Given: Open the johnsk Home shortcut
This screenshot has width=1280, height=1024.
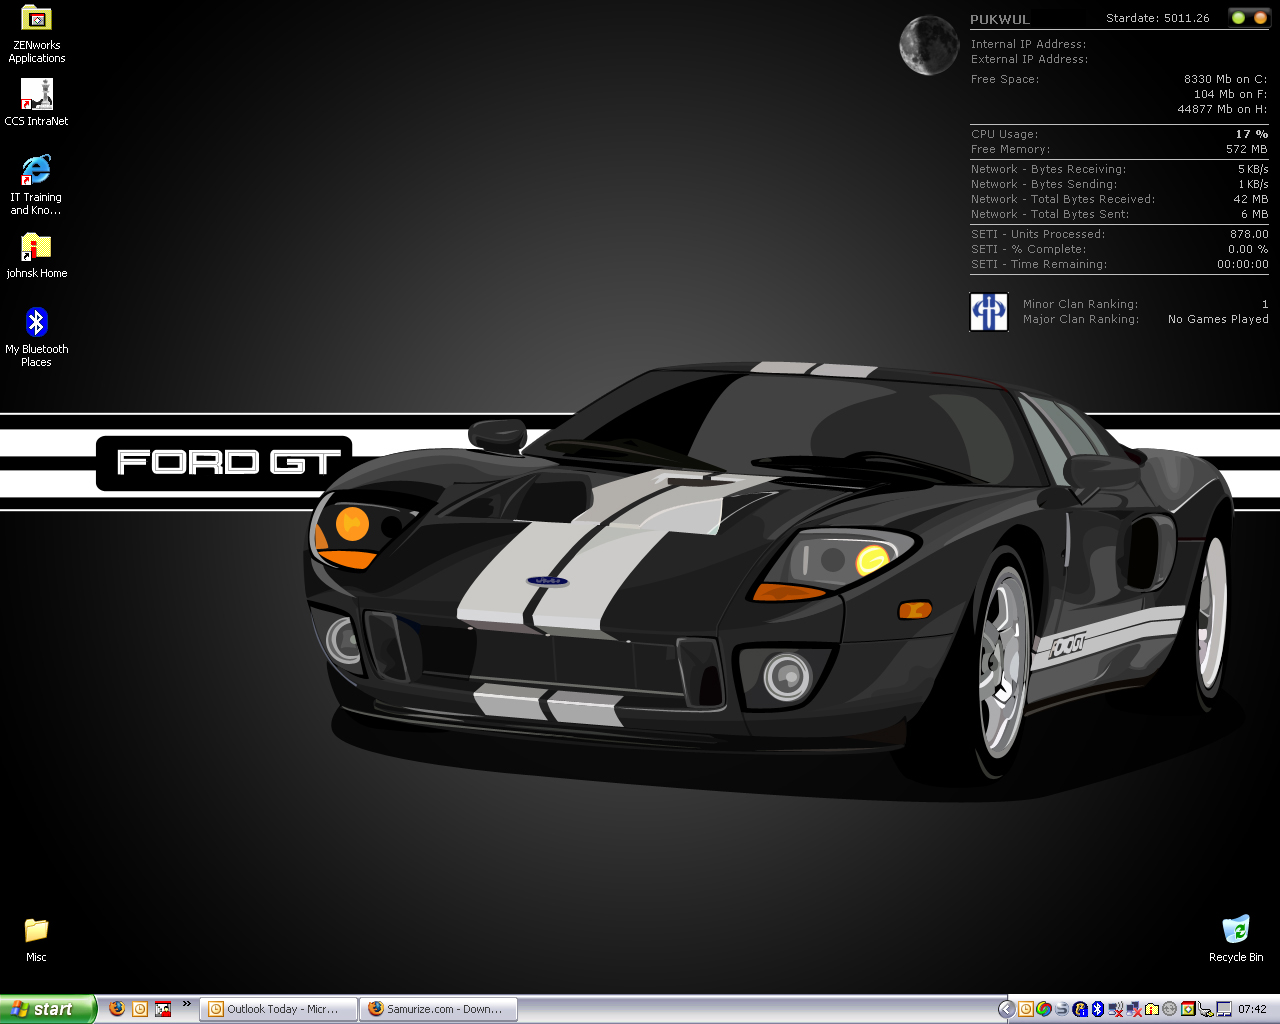Looking at the screenshot, I should click(36, 256).
